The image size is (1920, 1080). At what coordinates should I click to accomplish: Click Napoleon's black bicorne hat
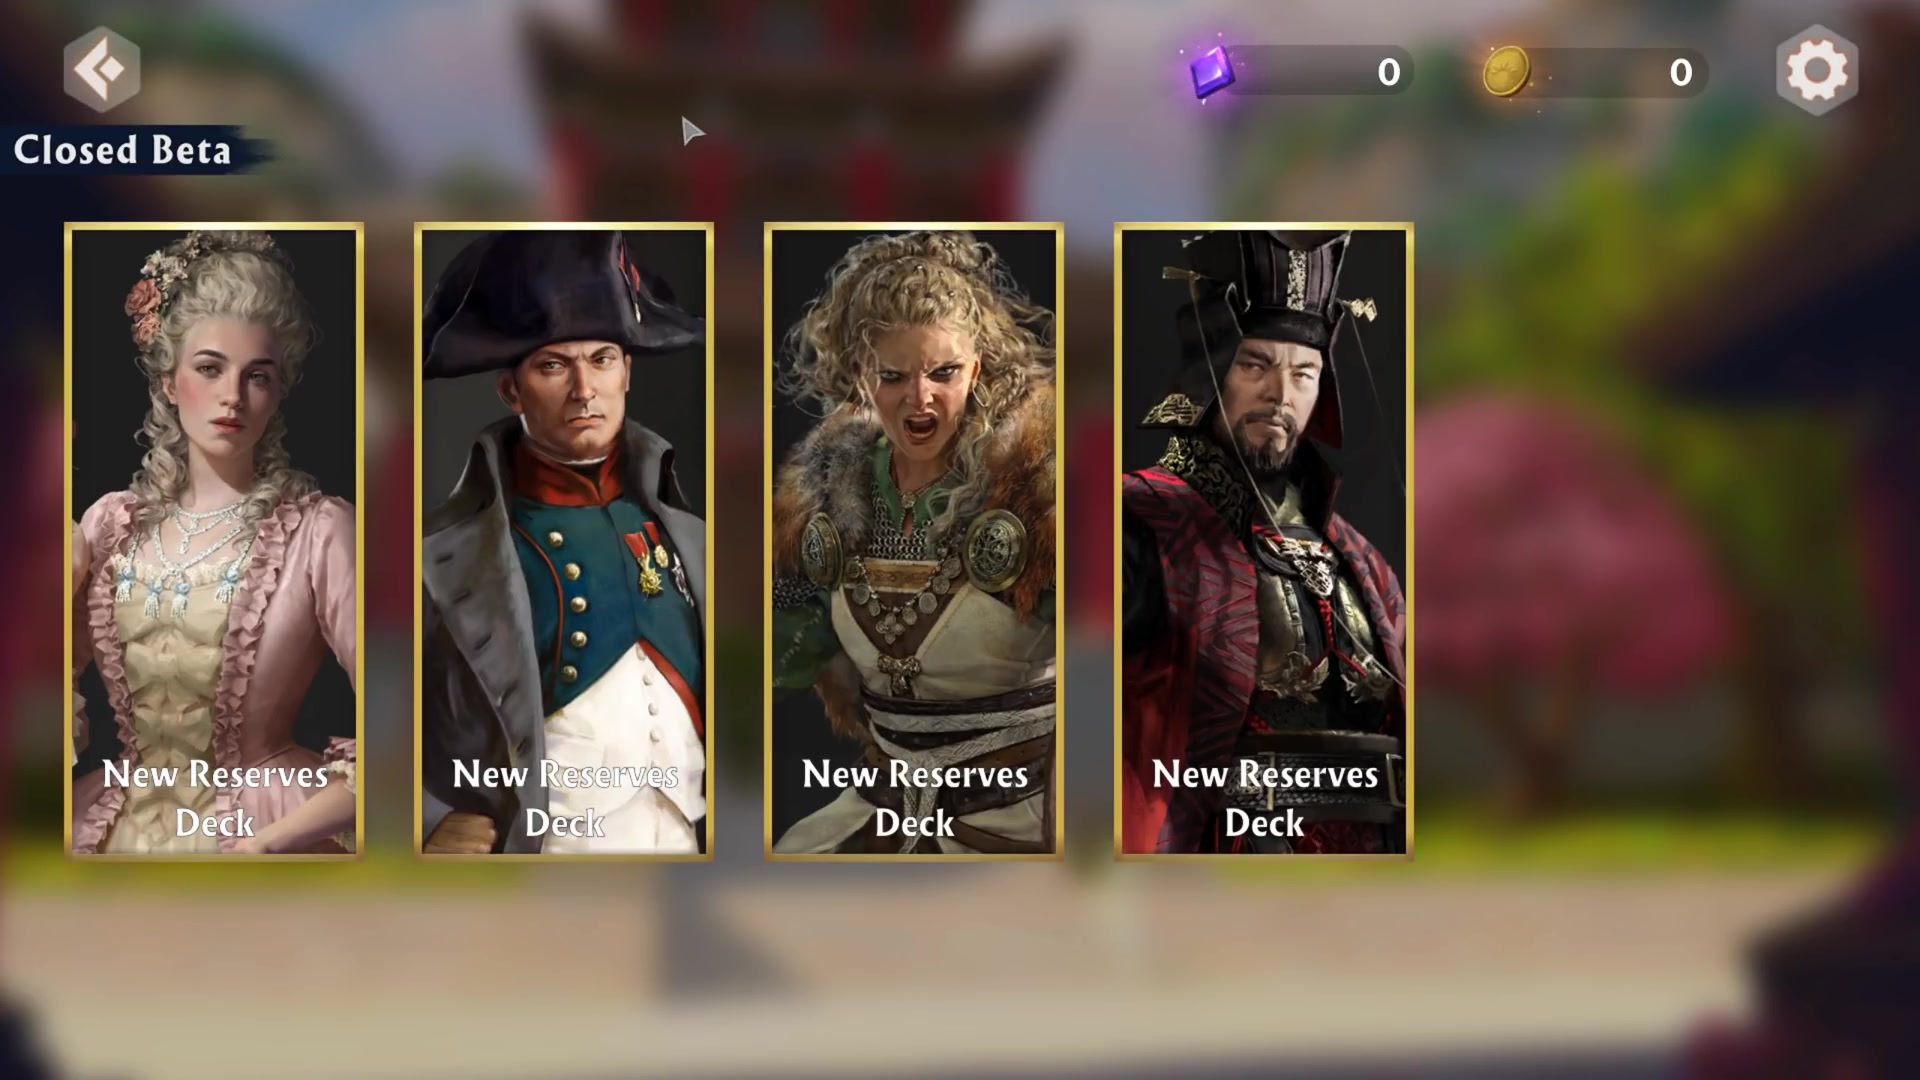[562, 303]
